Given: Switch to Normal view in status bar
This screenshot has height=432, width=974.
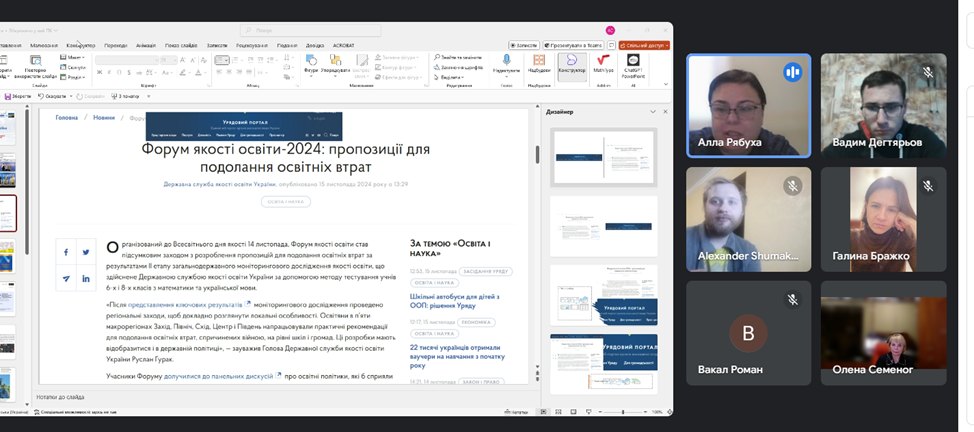Looking at the screenshot, I should pyautogui.click(x=544, y=411).
